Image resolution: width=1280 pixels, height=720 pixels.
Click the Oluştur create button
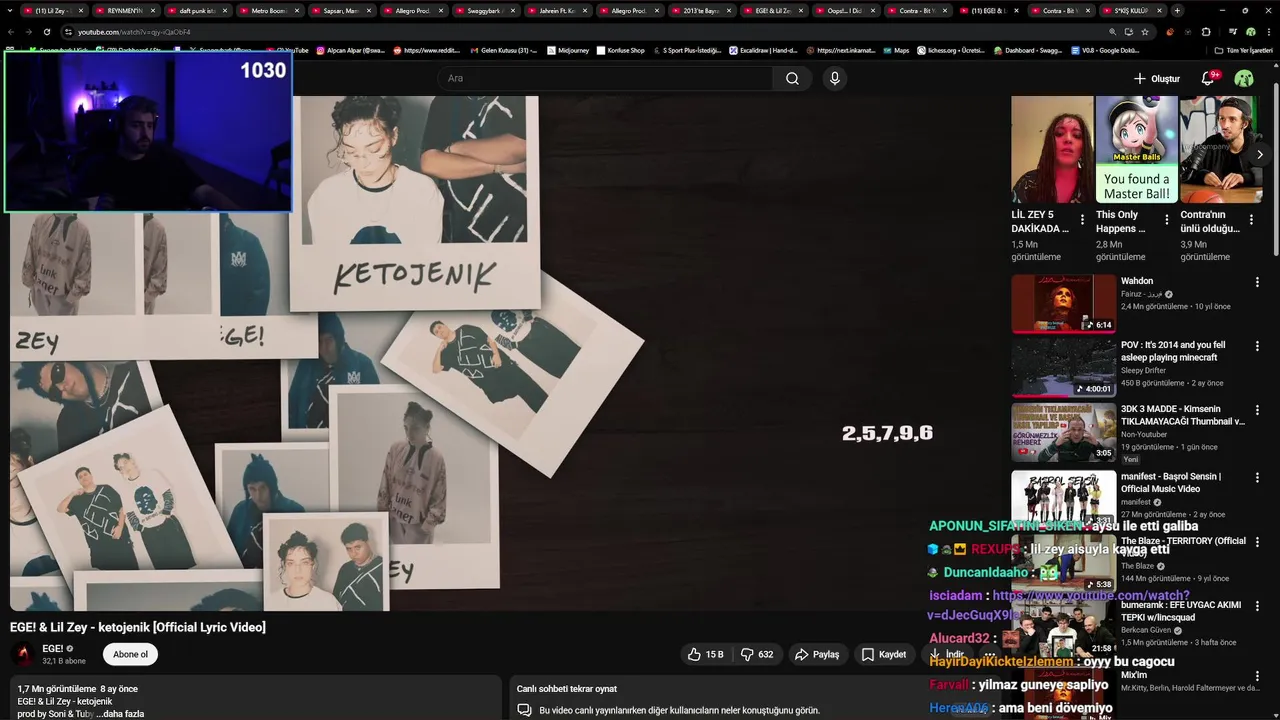pyautogui.click(x=1157, y=78)
